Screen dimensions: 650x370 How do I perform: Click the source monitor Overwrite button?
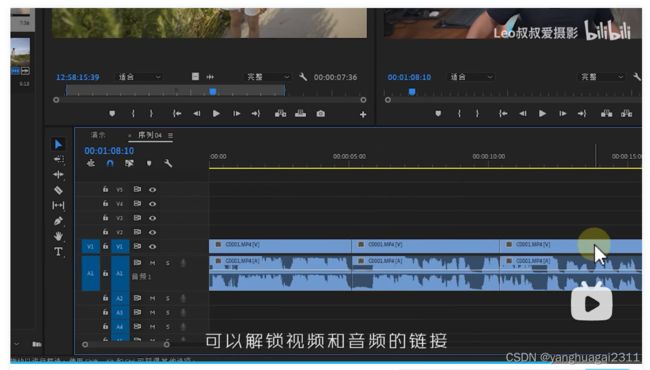click(301, 114)
